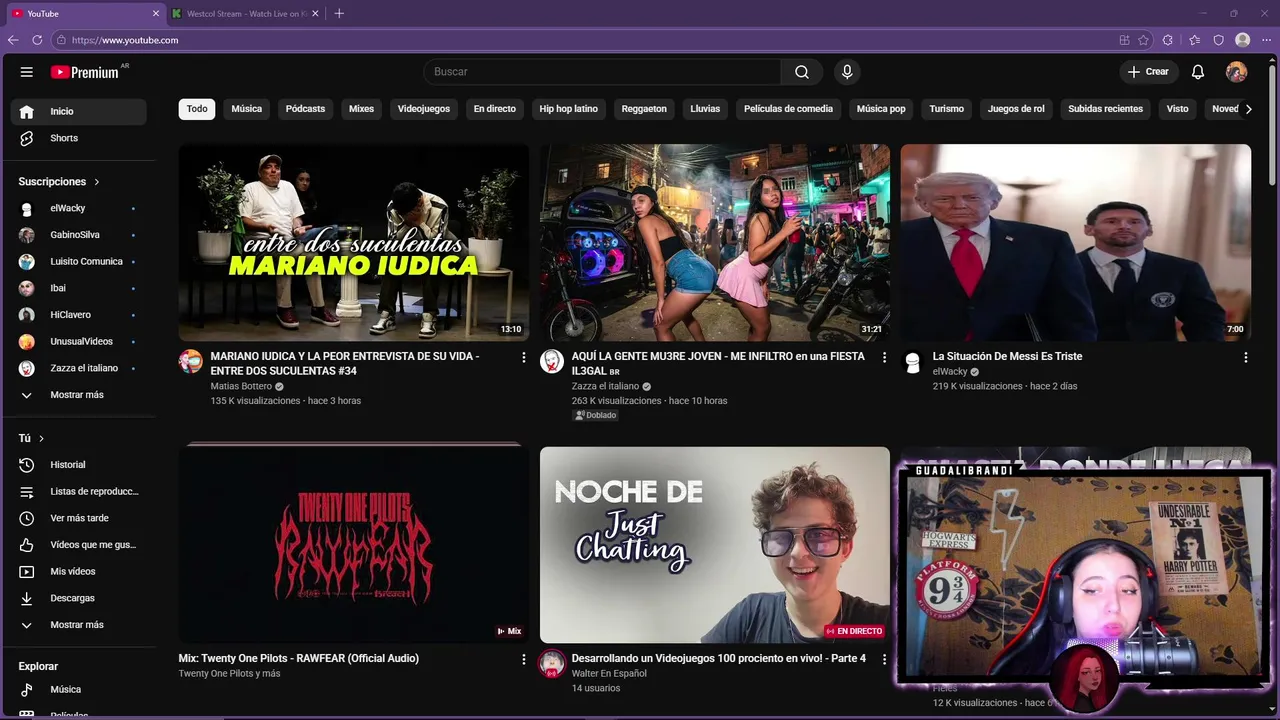Image resolution: width=1280 pixels, height=720 pixels.
Task: Open Vídeos que me gustan
Action: pos(78,545)
